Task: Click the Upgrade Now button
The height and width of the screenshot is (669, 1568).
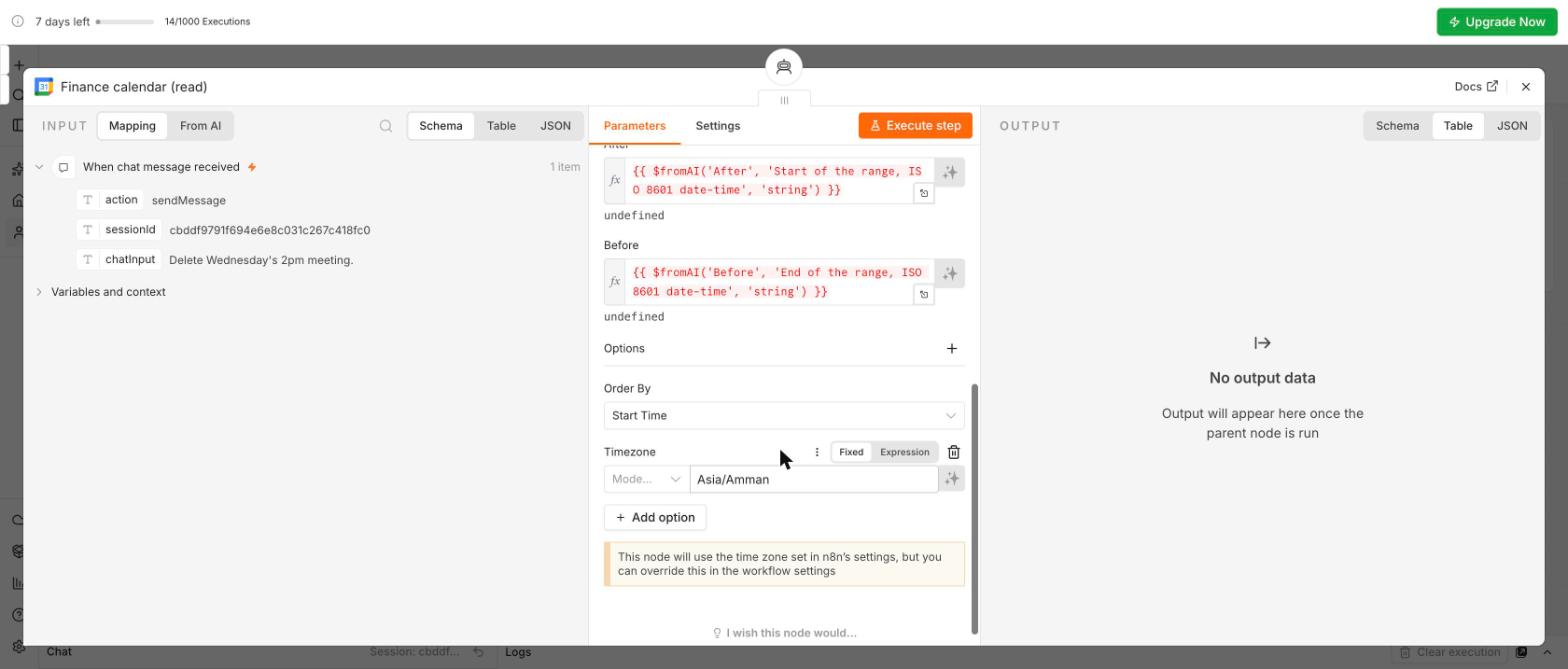Action: [x=1497, y=22]
